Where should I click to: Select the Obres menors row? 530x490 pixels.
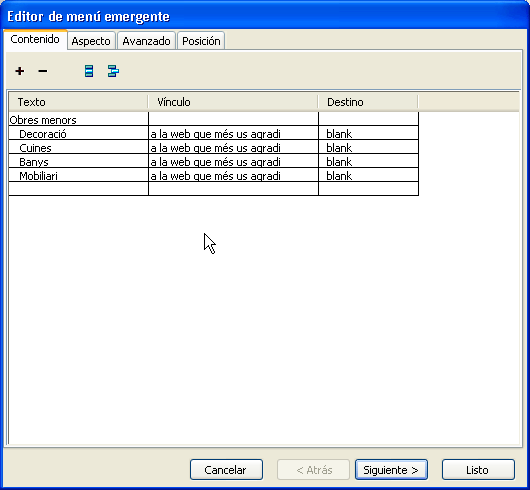tap(214, 119)
